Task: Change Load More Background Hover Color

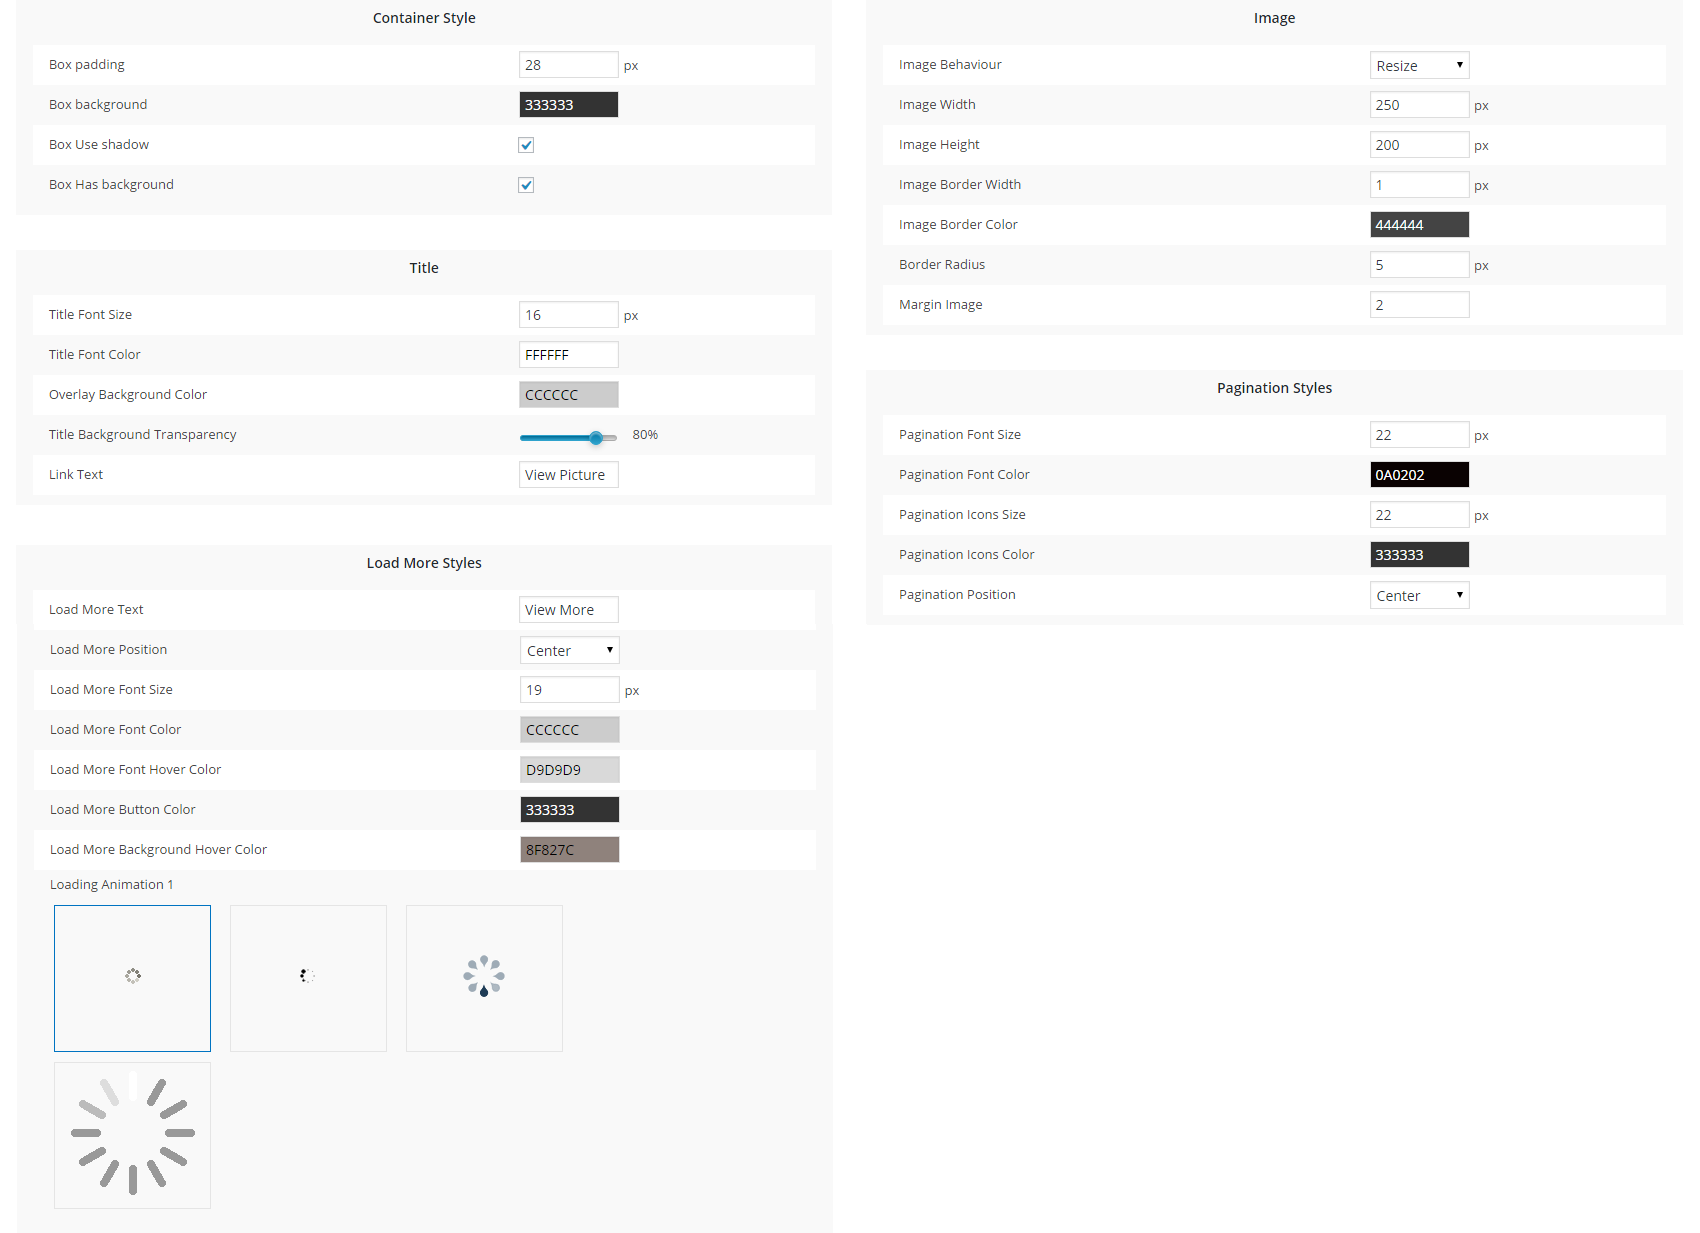Action: (569, 850)
